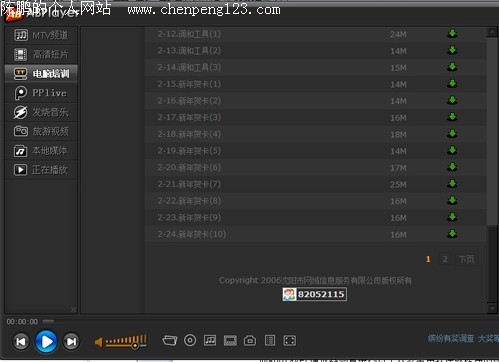Click the playback progress bar
499x362 pixels.
[x=48, y=321]
